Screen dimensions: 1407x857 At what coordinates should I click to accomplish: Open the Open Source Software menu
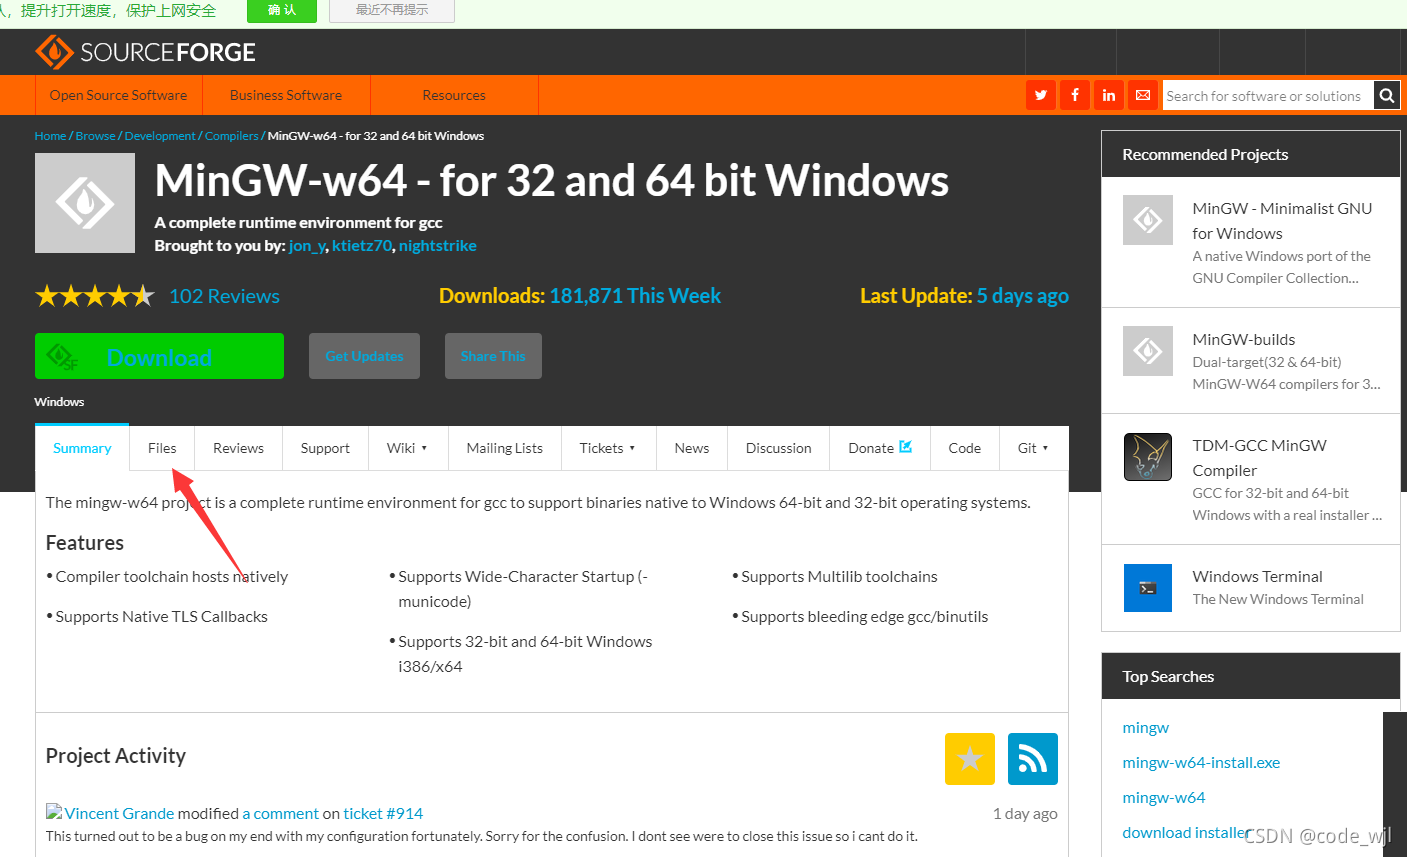coord(119,95)
